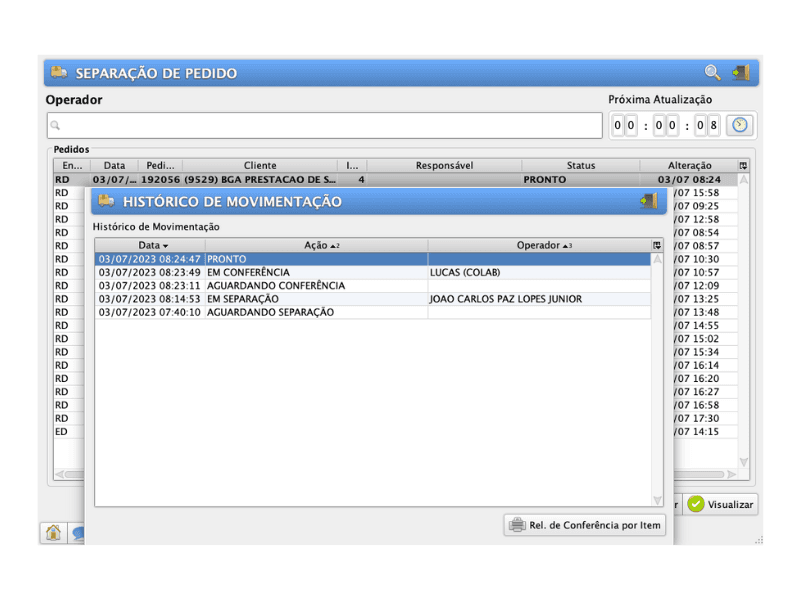Open column chooser icon in Pedidos table
This screenshot has height=600, width=800.
coord(743,165)
